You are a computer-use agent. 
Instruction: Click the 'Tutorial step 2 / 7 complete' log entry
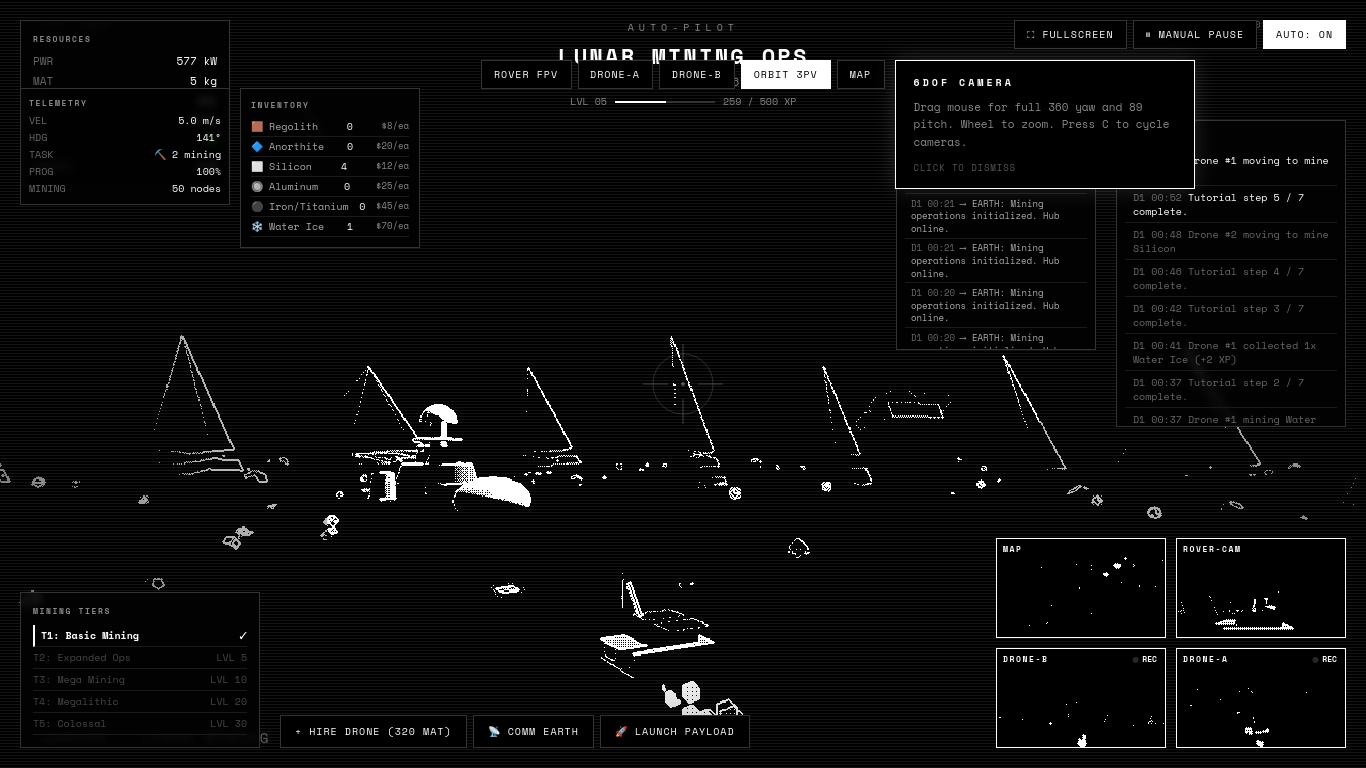(x=1231, y=390)
